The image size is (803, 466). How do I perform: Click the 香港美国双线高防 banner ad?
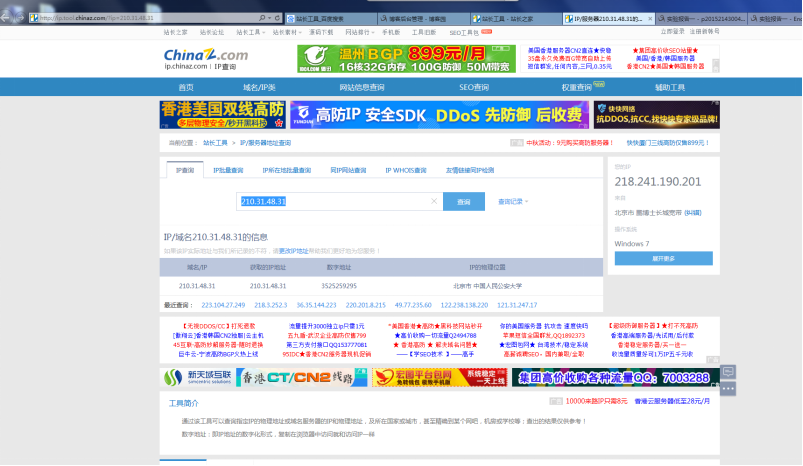(223, 115)
